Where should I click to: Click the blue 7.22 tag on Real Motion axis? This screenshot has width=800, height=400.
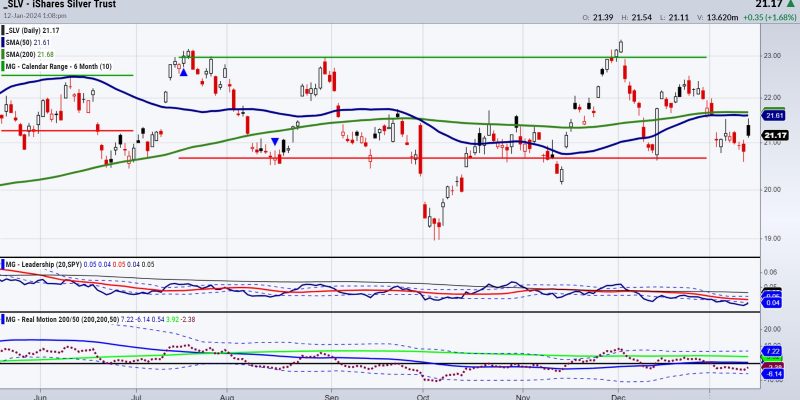[771, 352]
